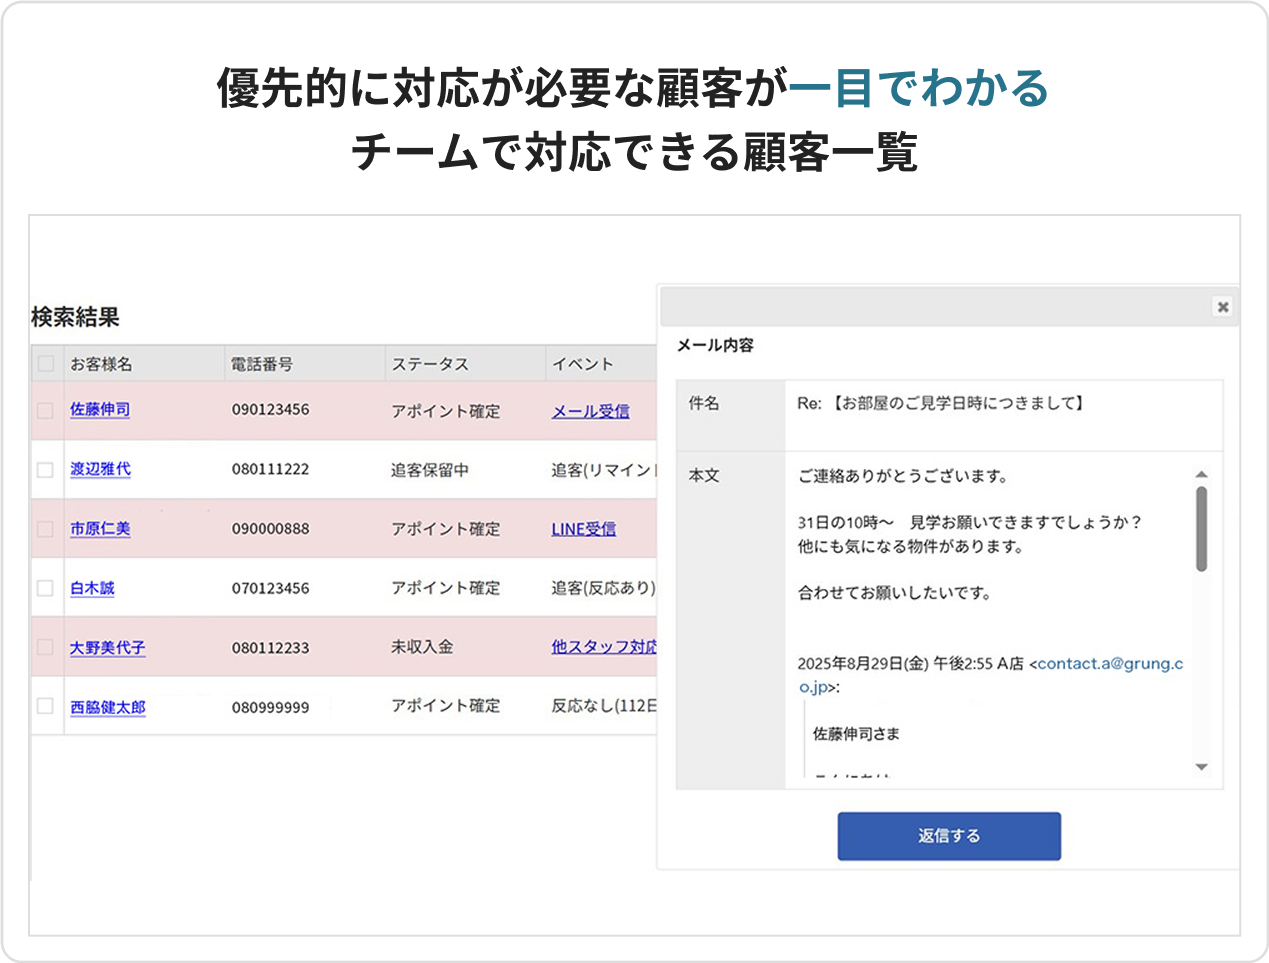Click the contact.a@grung.co.jp email link

pos(1109,664)
